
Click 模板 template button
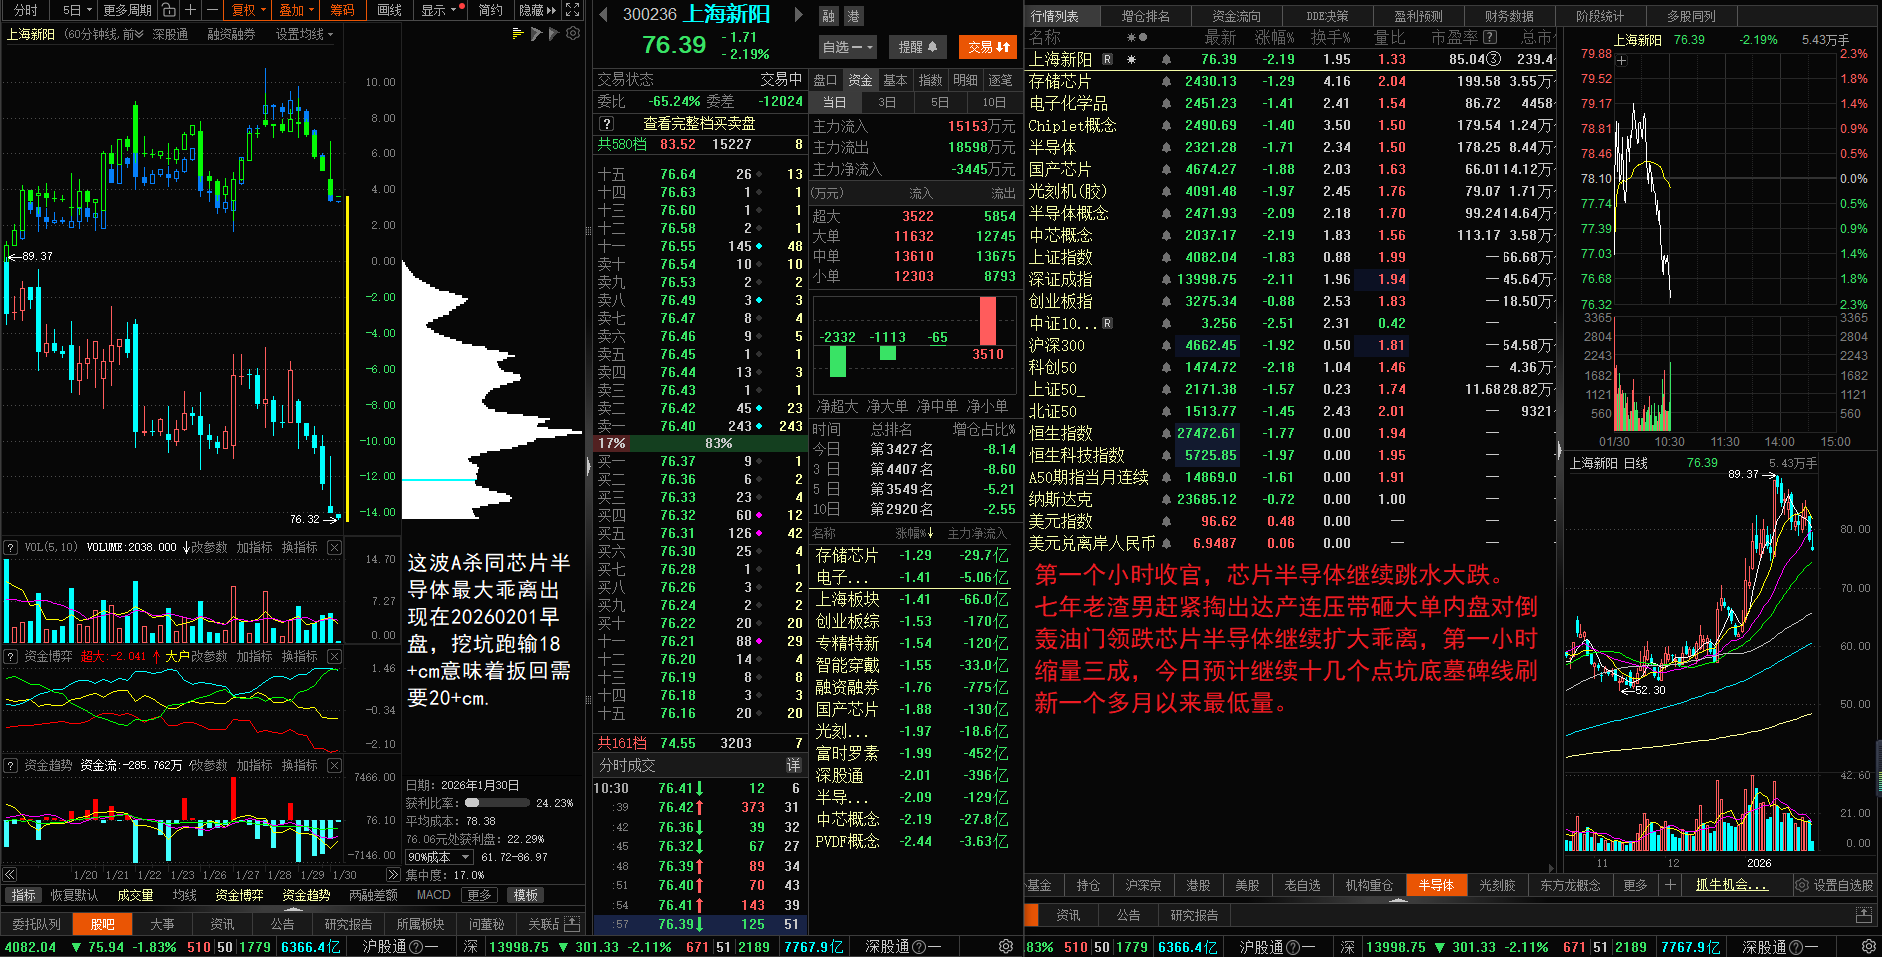click(525, 895)
